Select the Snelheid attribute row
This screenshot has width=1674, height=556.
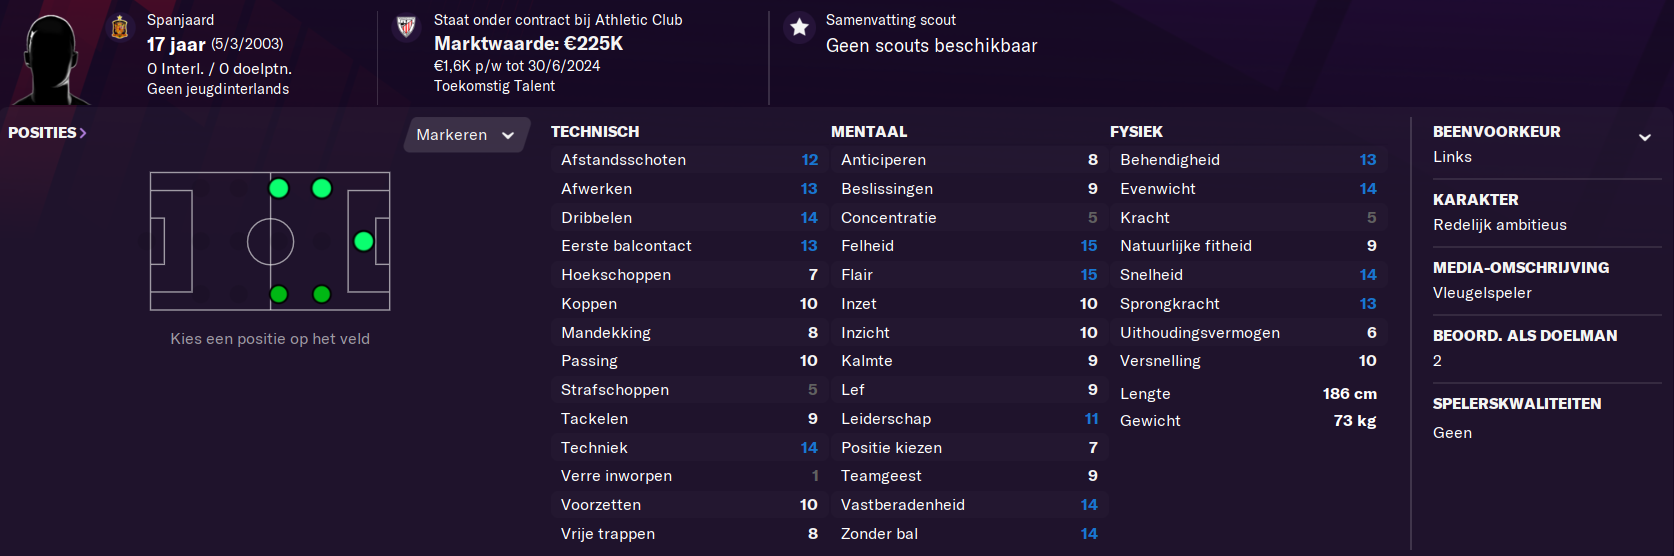(1248, 275)
